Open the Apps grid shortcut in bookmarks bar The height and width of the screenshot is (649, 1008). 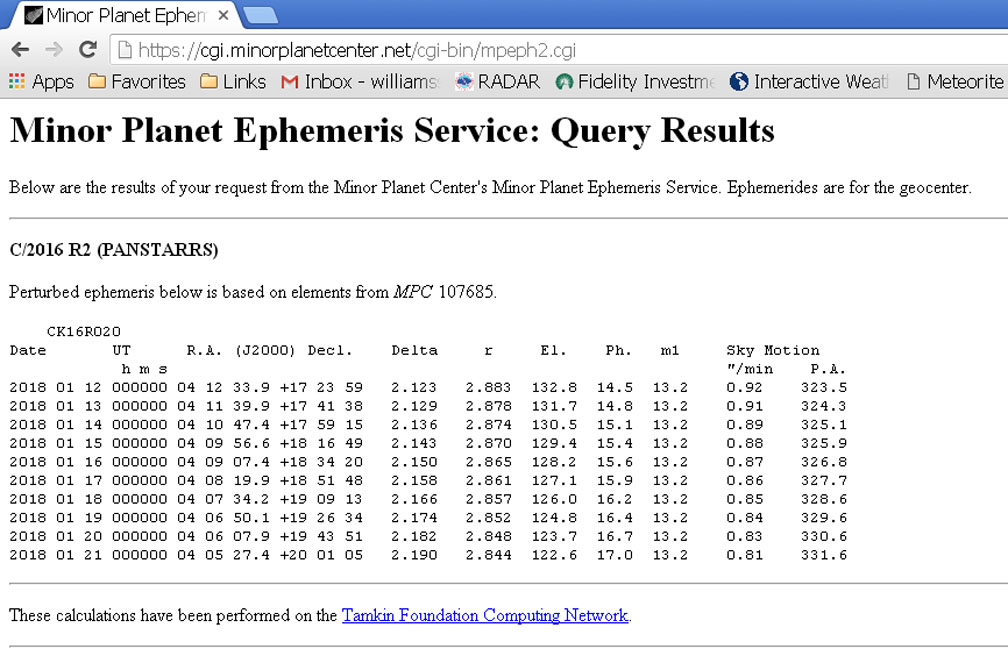pyautogui.click(x=41, y=82)
